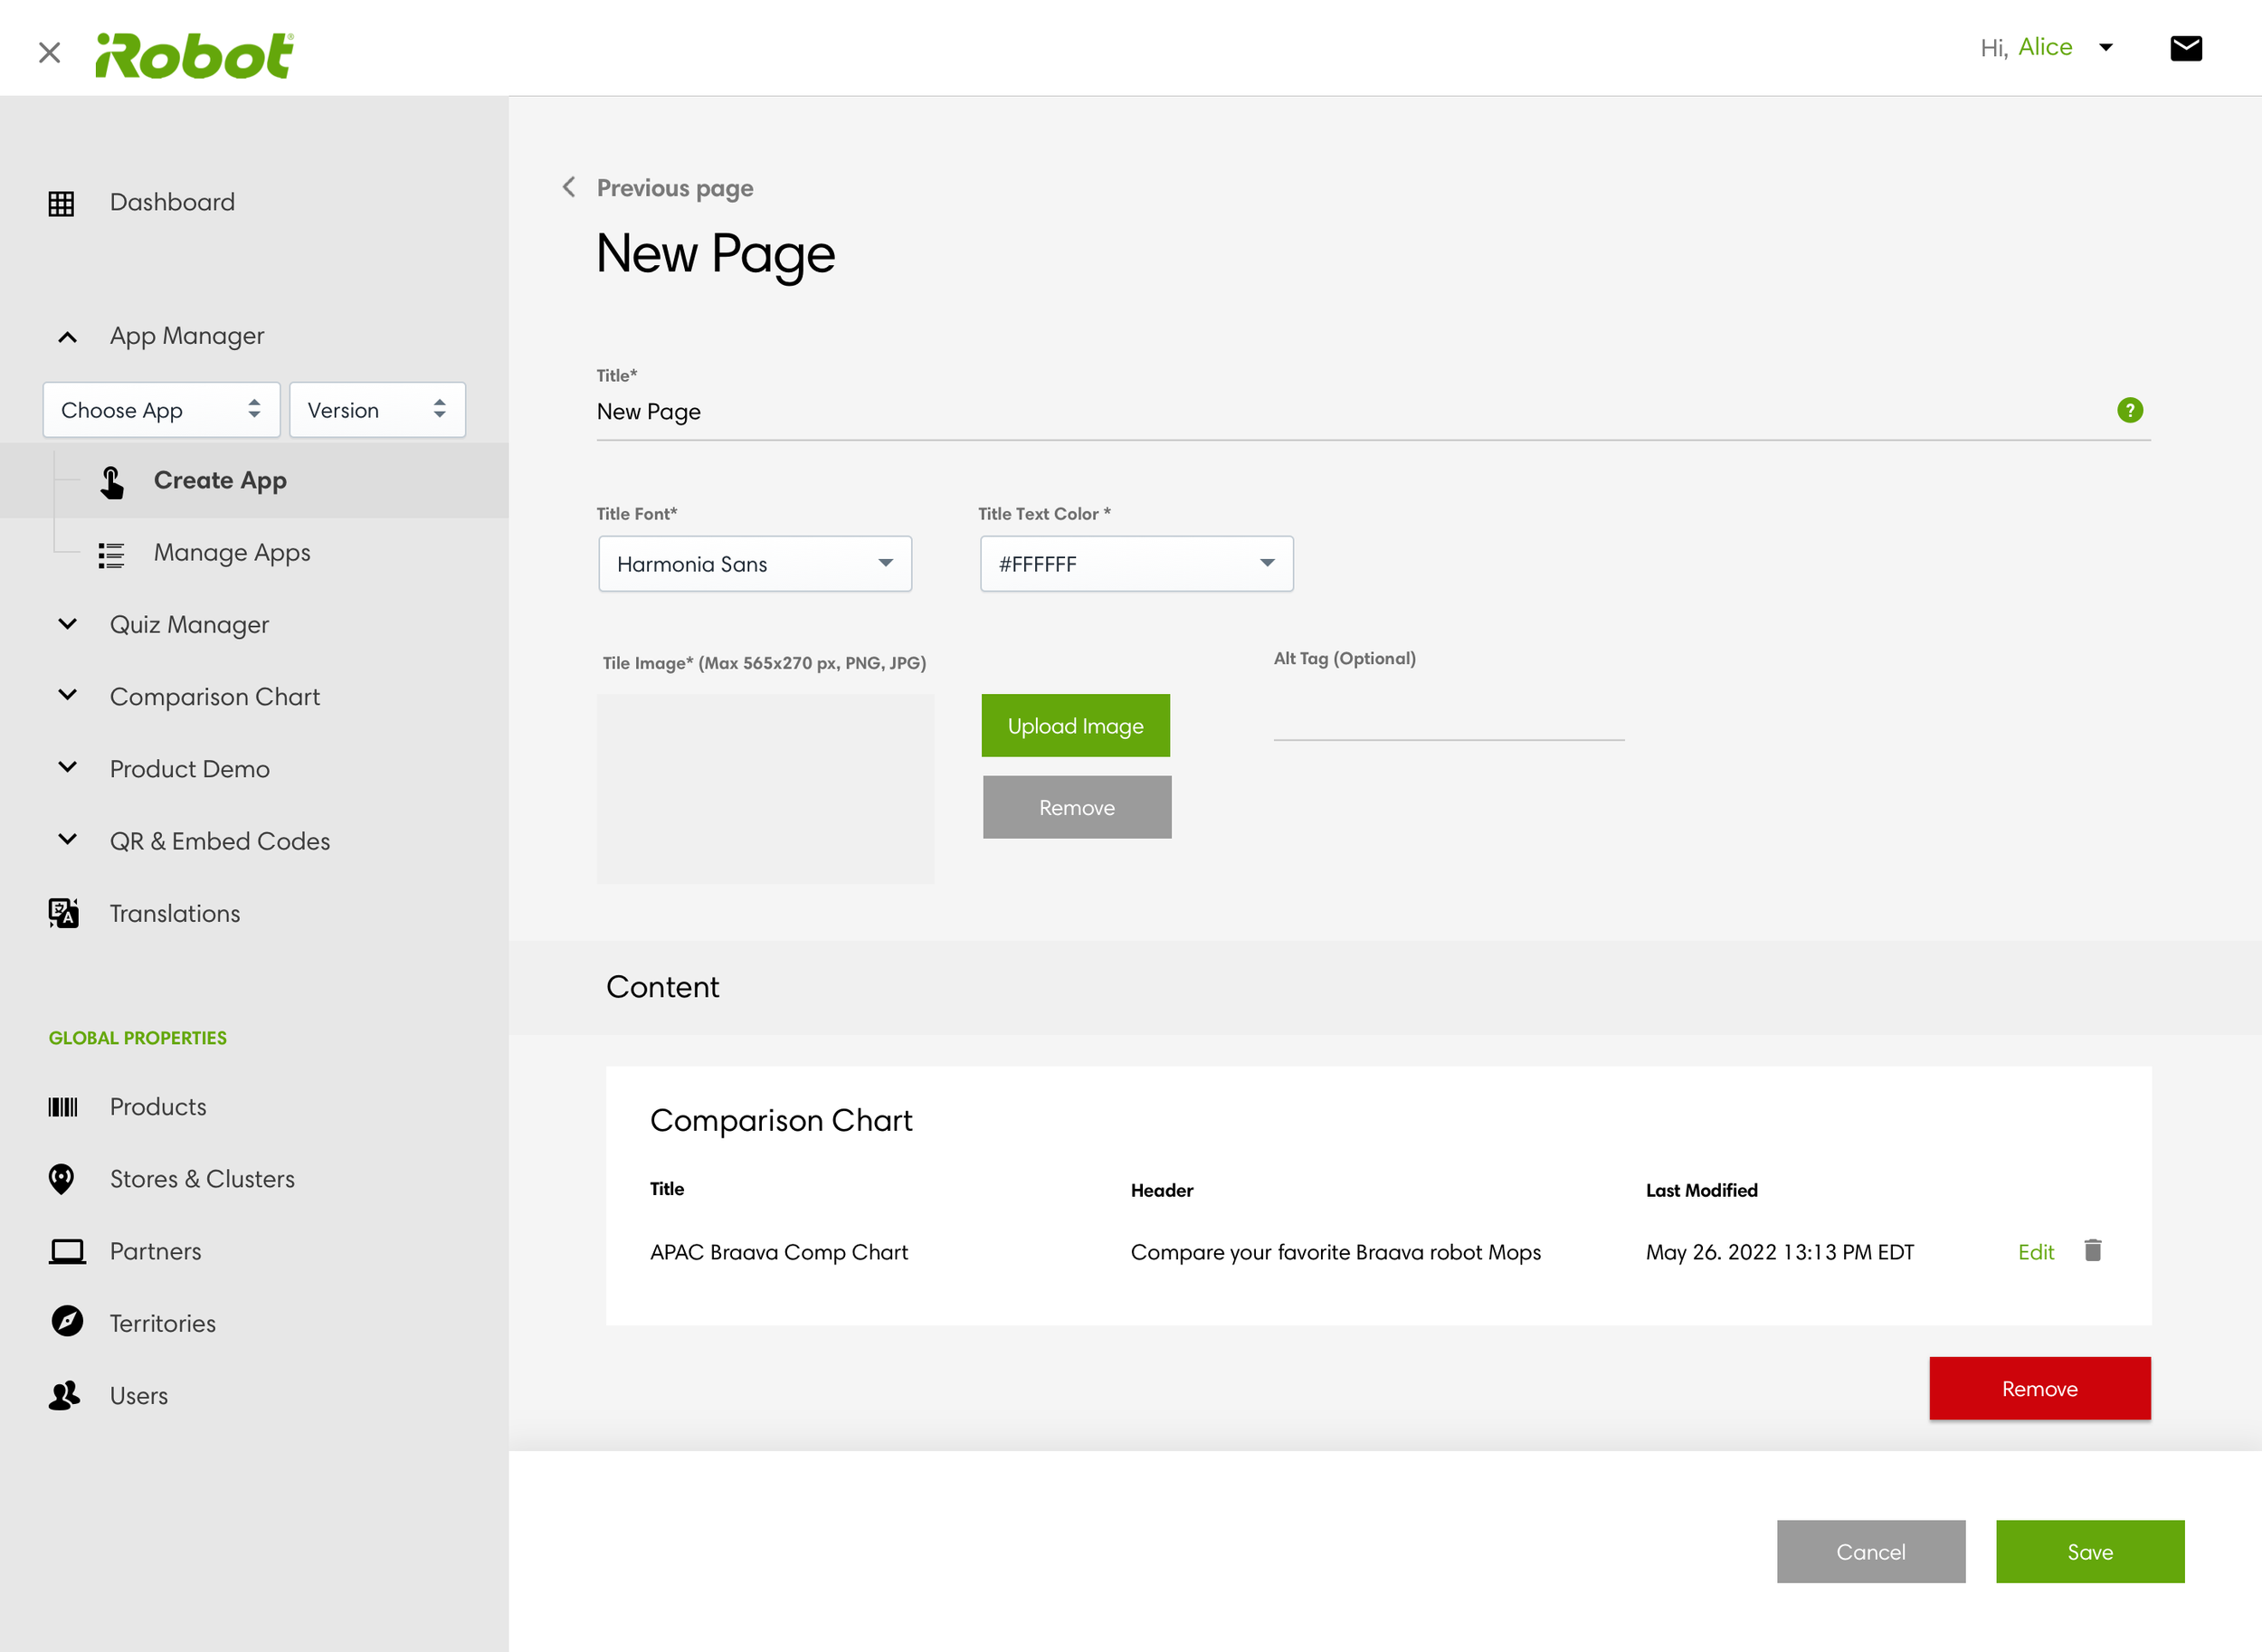Open the mail envelope icon
This screenshot has height=1652, width=2262.
(2185, 48)
